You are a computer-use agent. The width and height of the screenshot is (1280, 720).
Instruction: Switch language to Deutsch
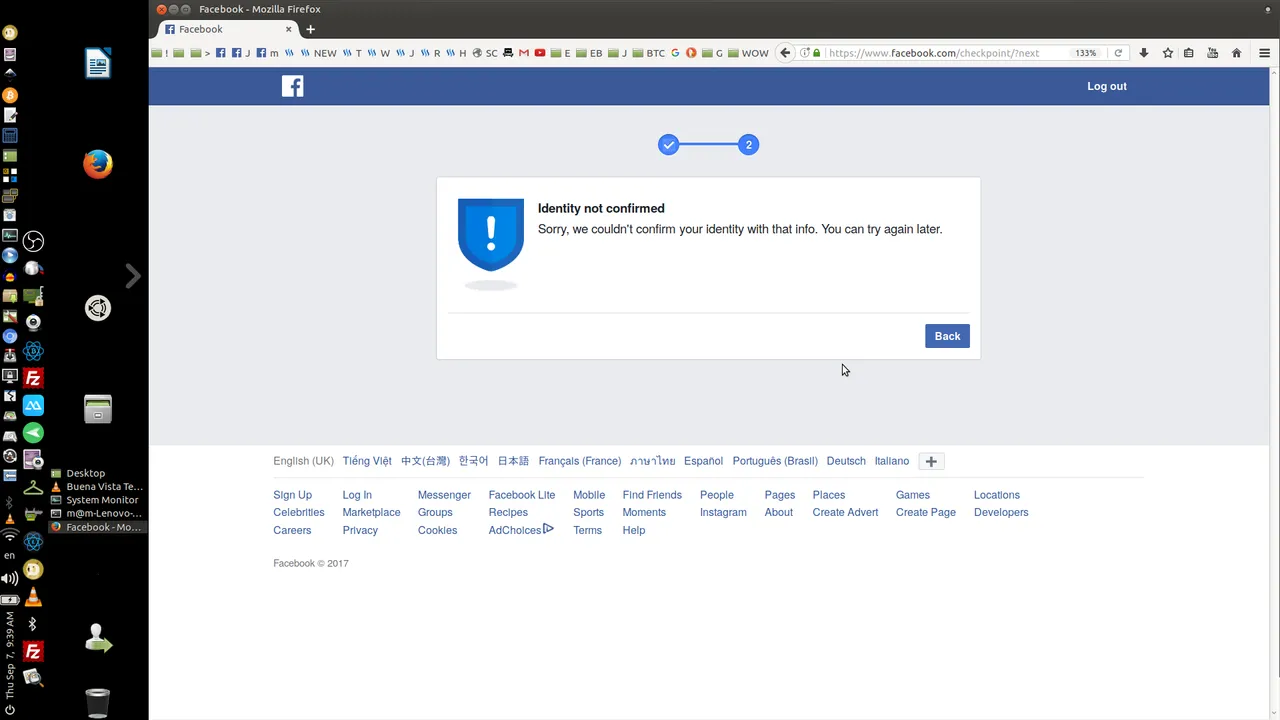click(846, 461)
